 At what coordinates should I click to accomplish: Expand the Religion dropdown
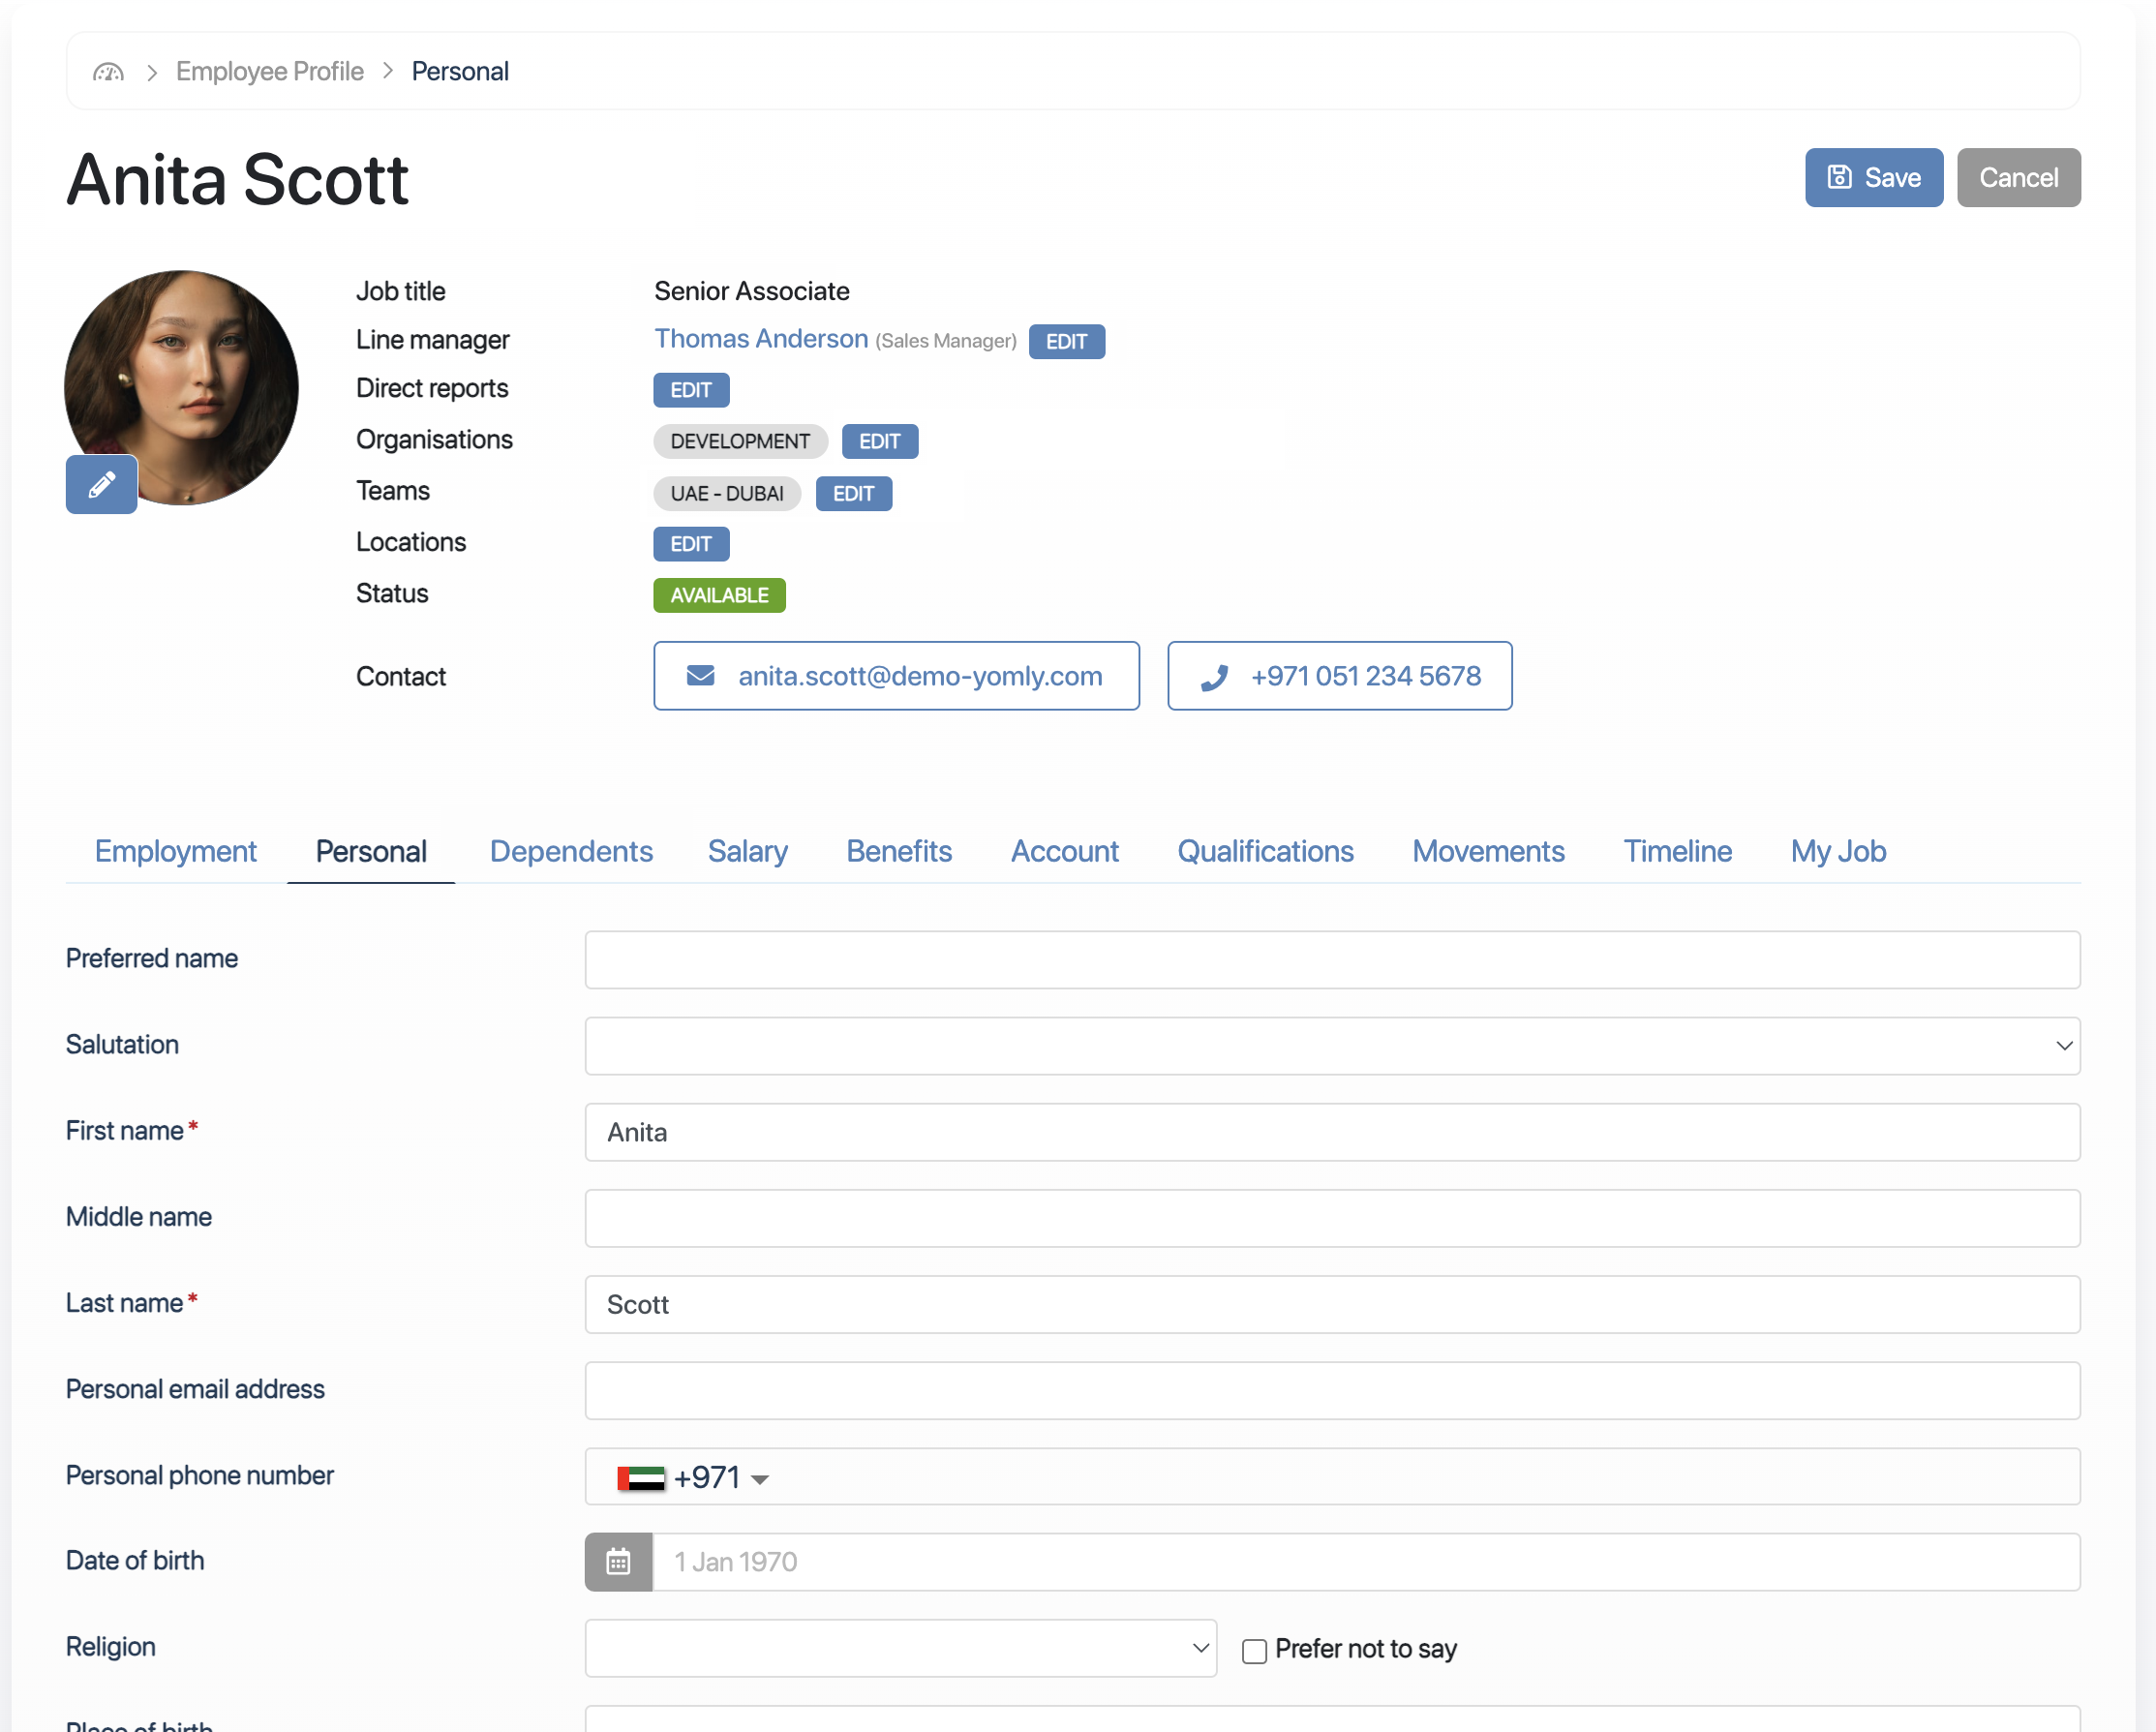(x=1197, y=1648)
